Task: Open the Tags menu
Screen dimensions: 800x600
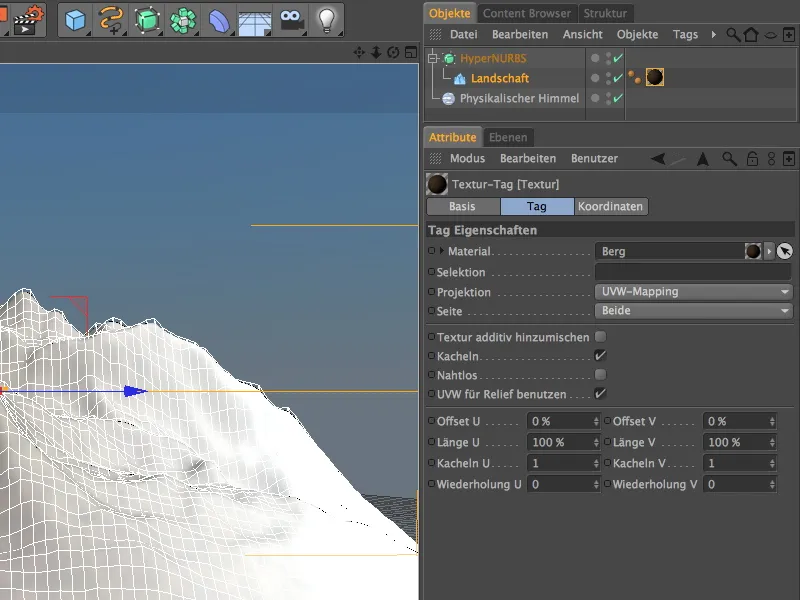Action: coord(685,35)
